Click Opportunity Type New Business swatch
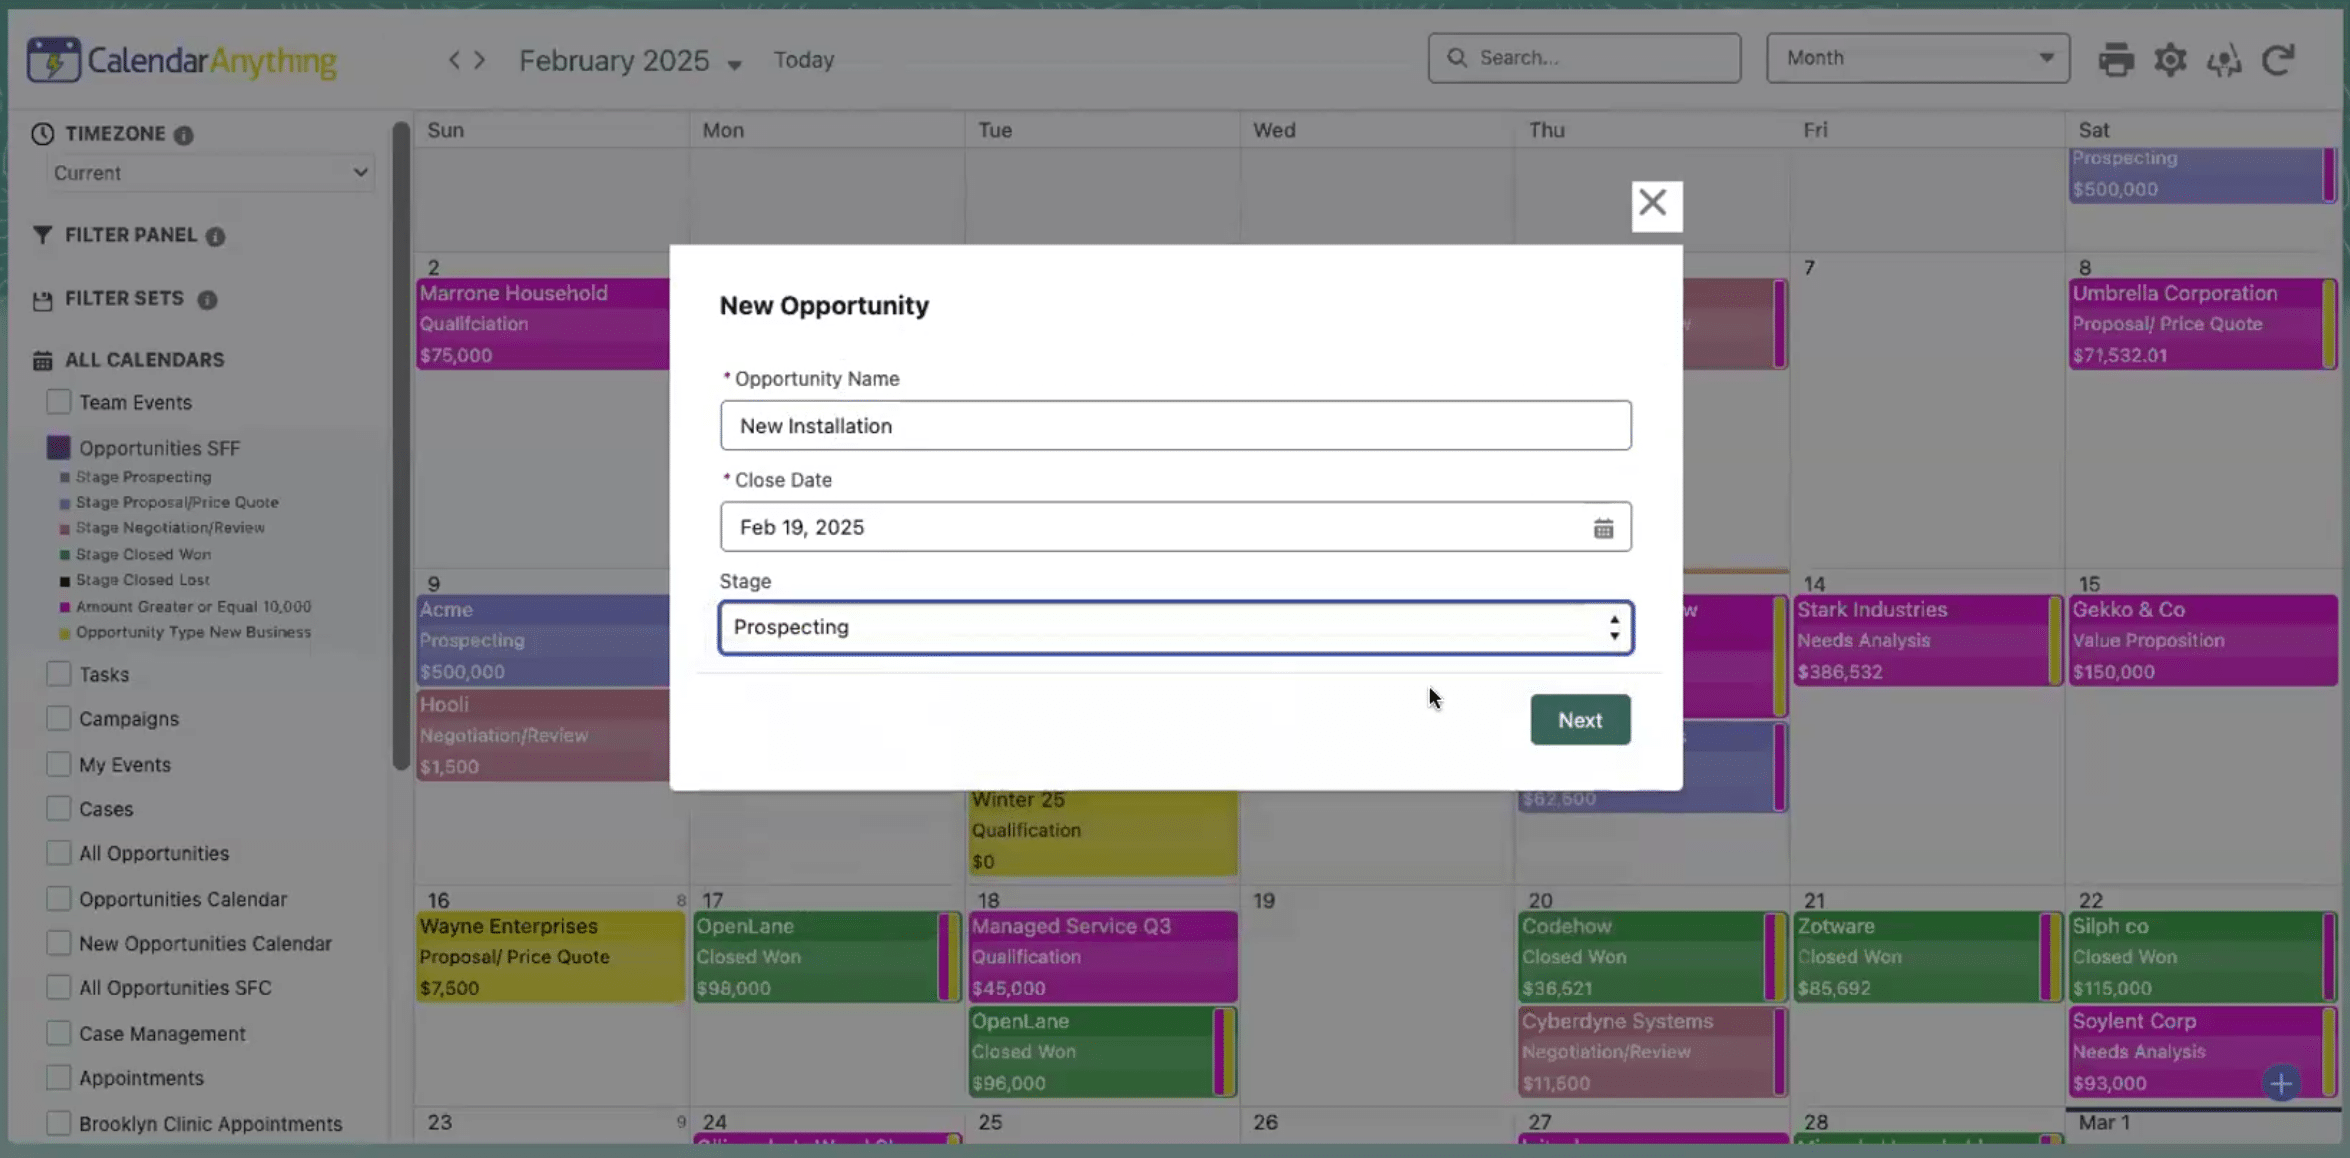This screenshot has height=1158, width=2350. click(65, 633)
